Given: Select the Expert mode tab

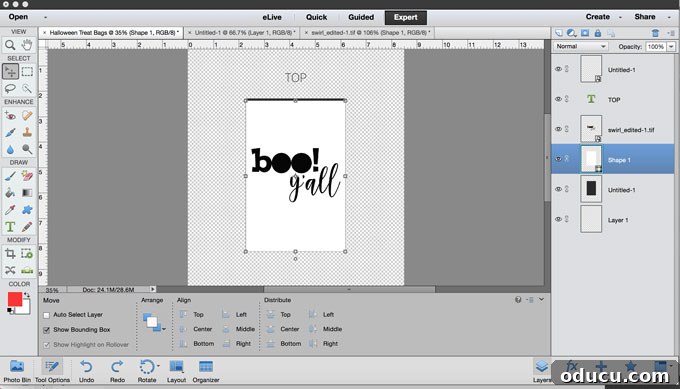Looking at the screenshot, I should pyautogui.click(x=405, y=17).
